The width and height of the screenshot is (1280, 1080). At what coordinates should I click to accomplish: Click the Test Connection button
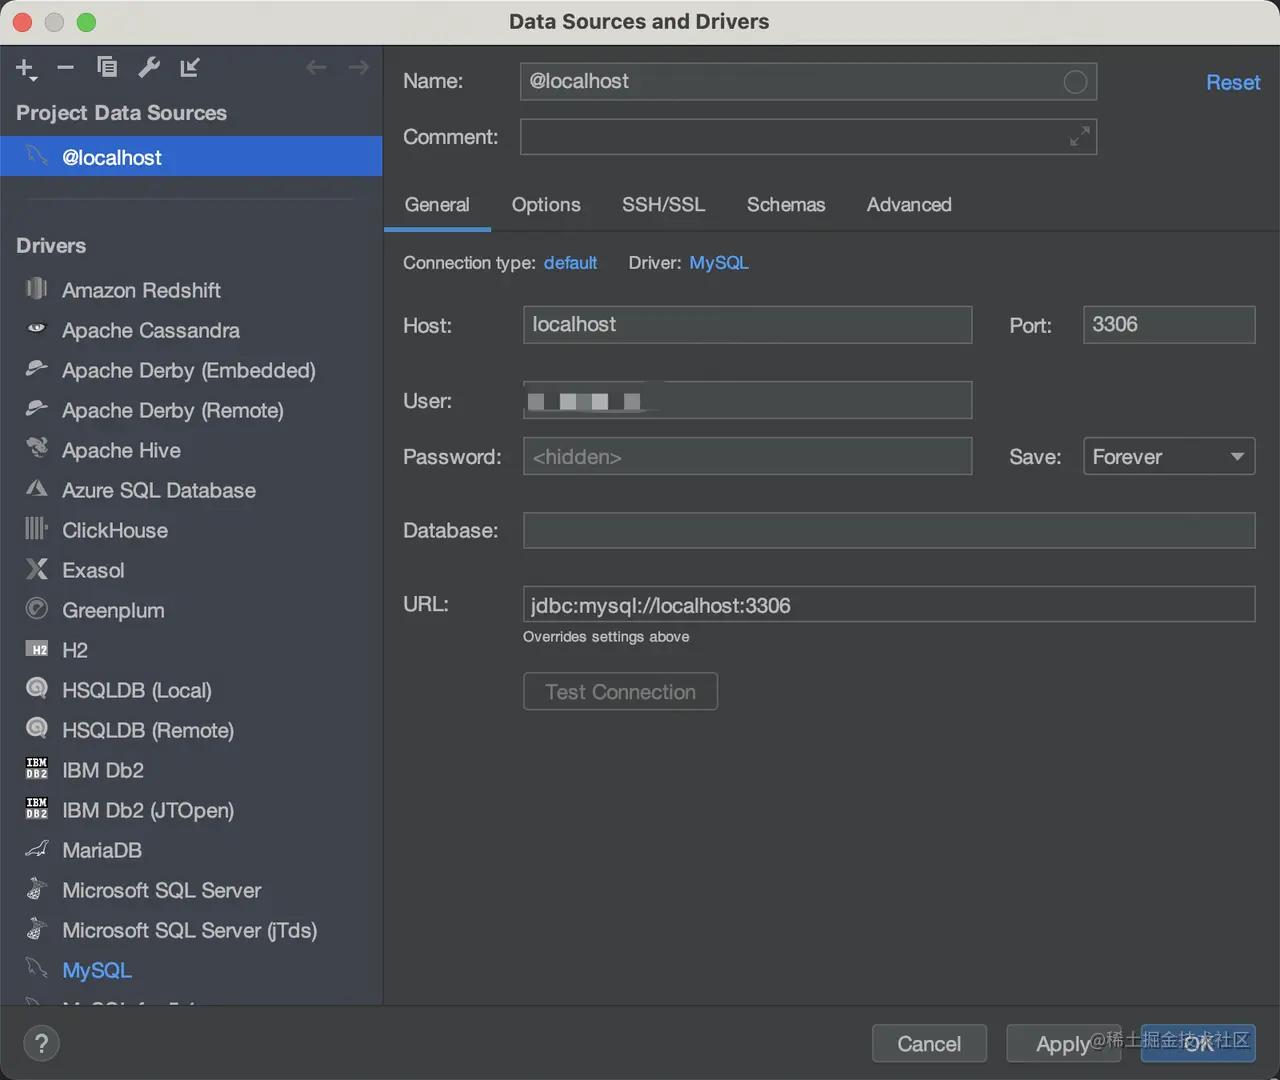(620, 692)
